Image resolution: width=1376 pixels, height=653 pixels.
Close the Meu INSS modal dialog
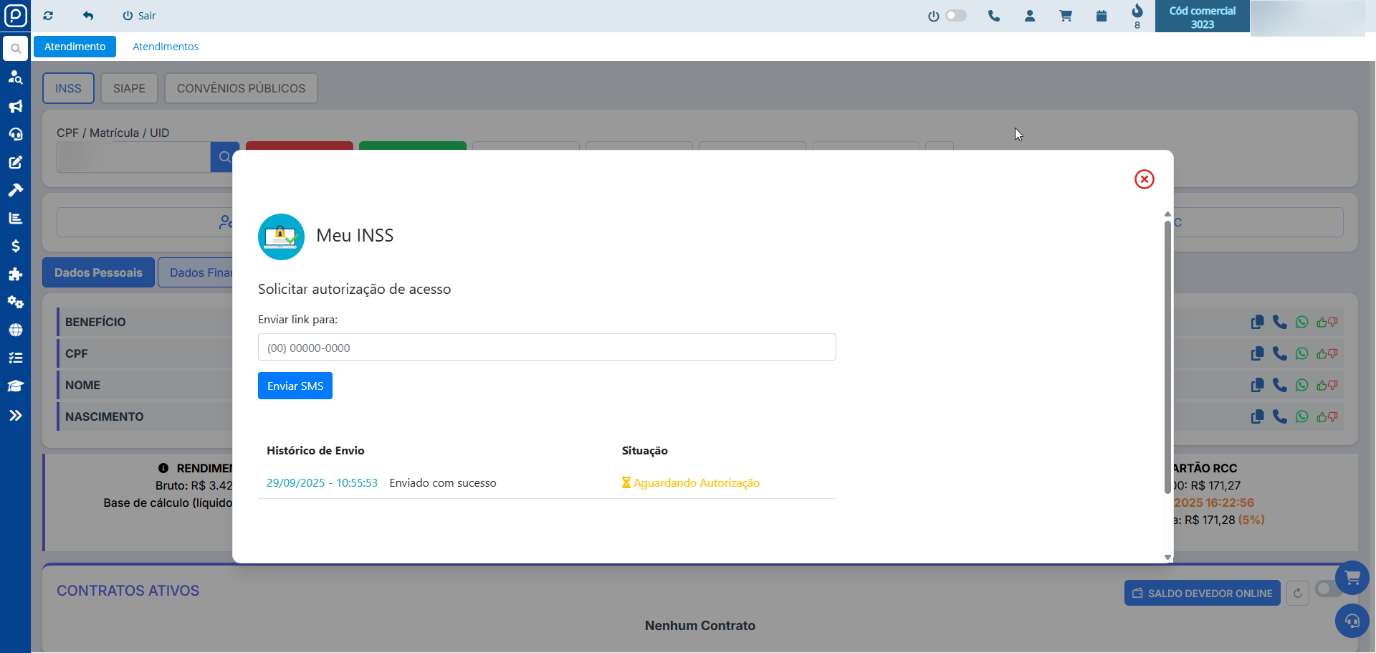[x=1144, y=179]
